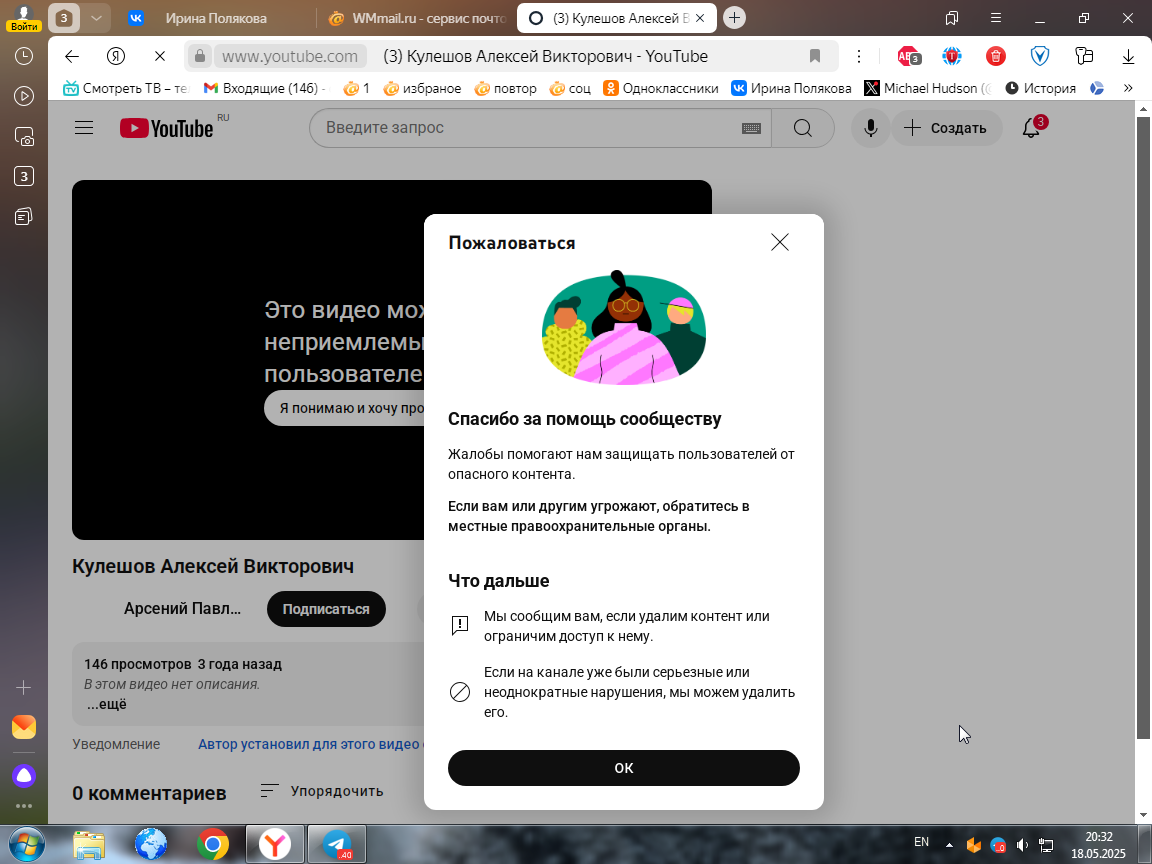This screenshot has height=864, width=1152.
Task: Open соц bookmark
Action: (570, 88)
